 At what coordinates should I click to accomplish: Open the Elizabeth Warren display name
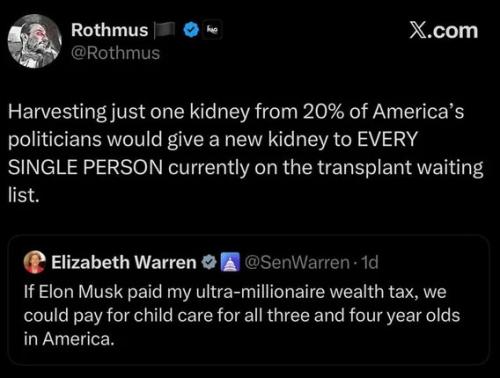point(124,262)
